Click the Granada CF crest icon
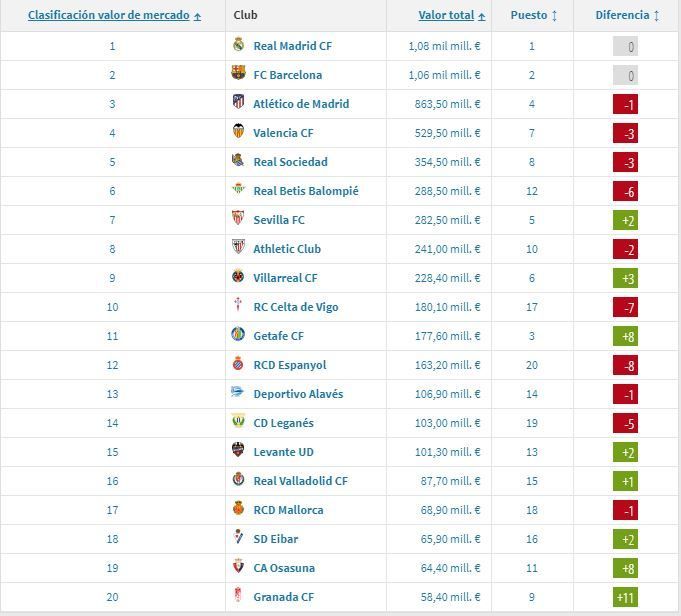 coord(238,596)
